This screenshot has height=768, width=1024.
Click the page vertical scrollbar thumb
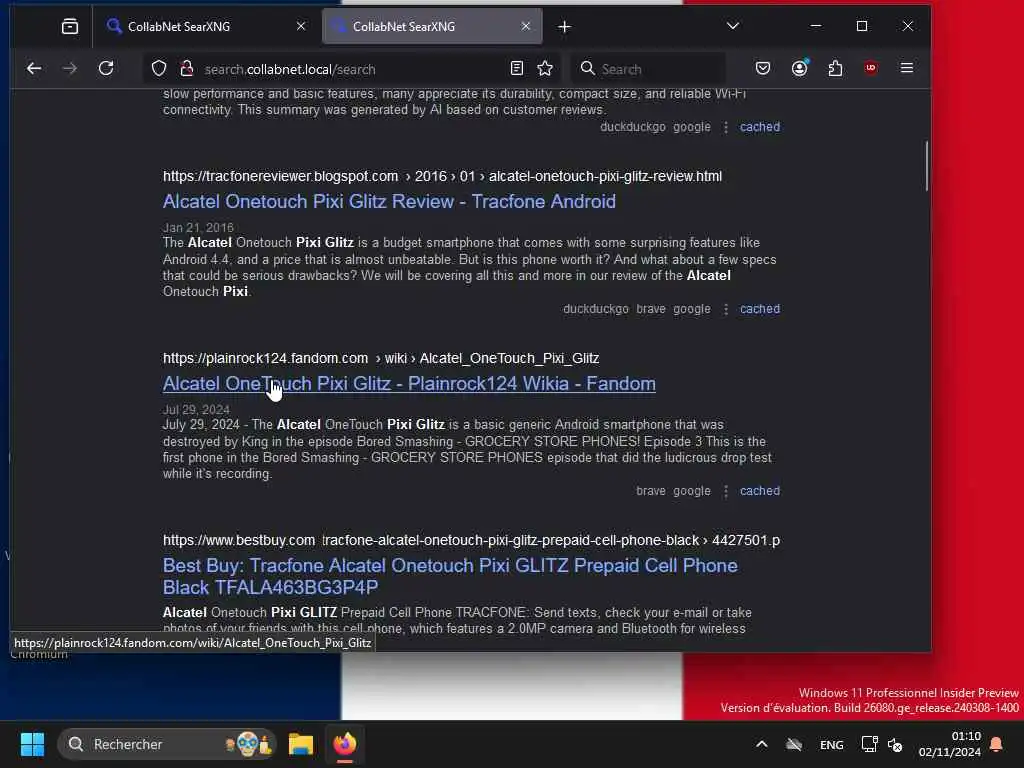coord(926,166)
